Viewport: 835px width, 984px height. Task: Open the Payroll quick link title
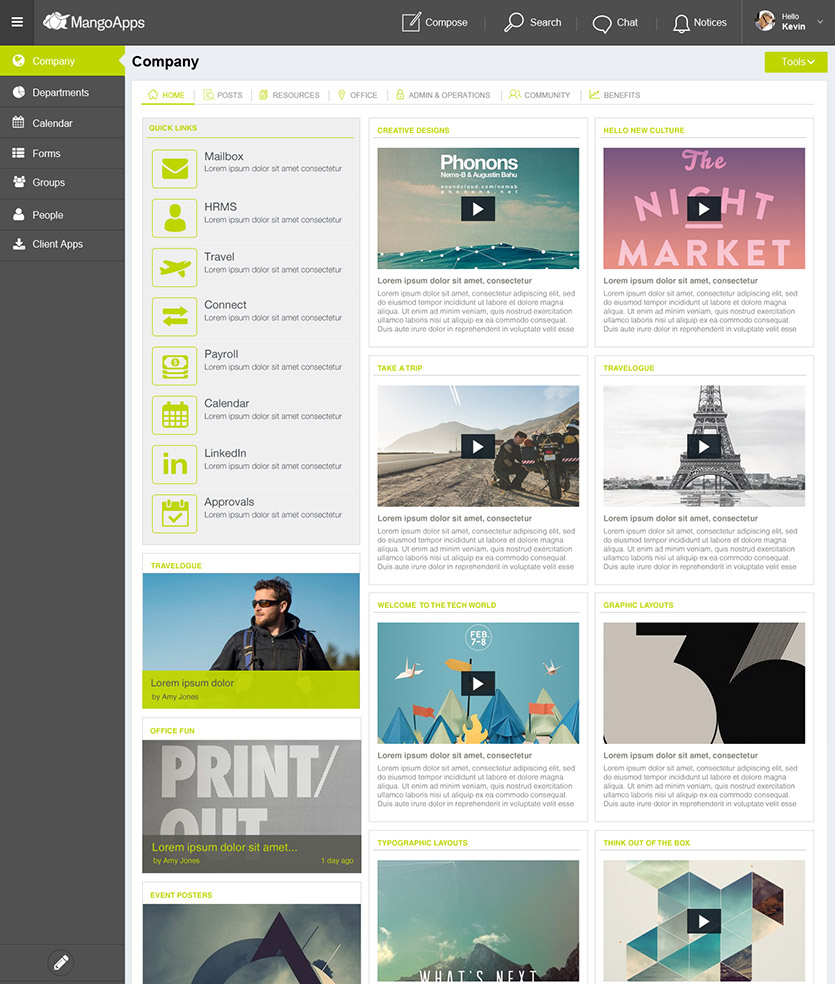[221, 354]
